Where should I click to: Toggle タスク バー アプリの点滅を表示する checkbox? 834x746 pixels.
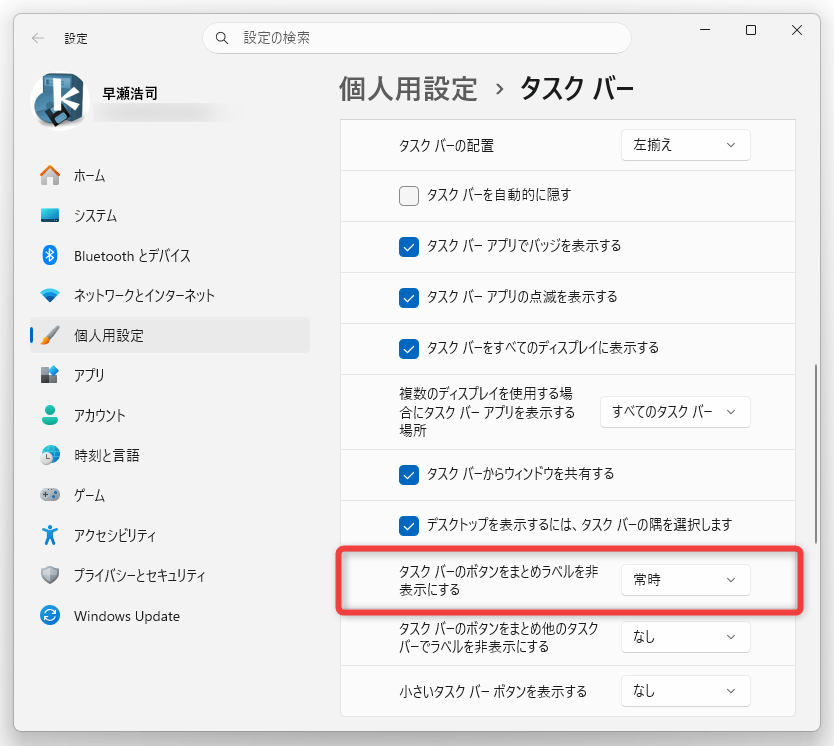[408, 298]
